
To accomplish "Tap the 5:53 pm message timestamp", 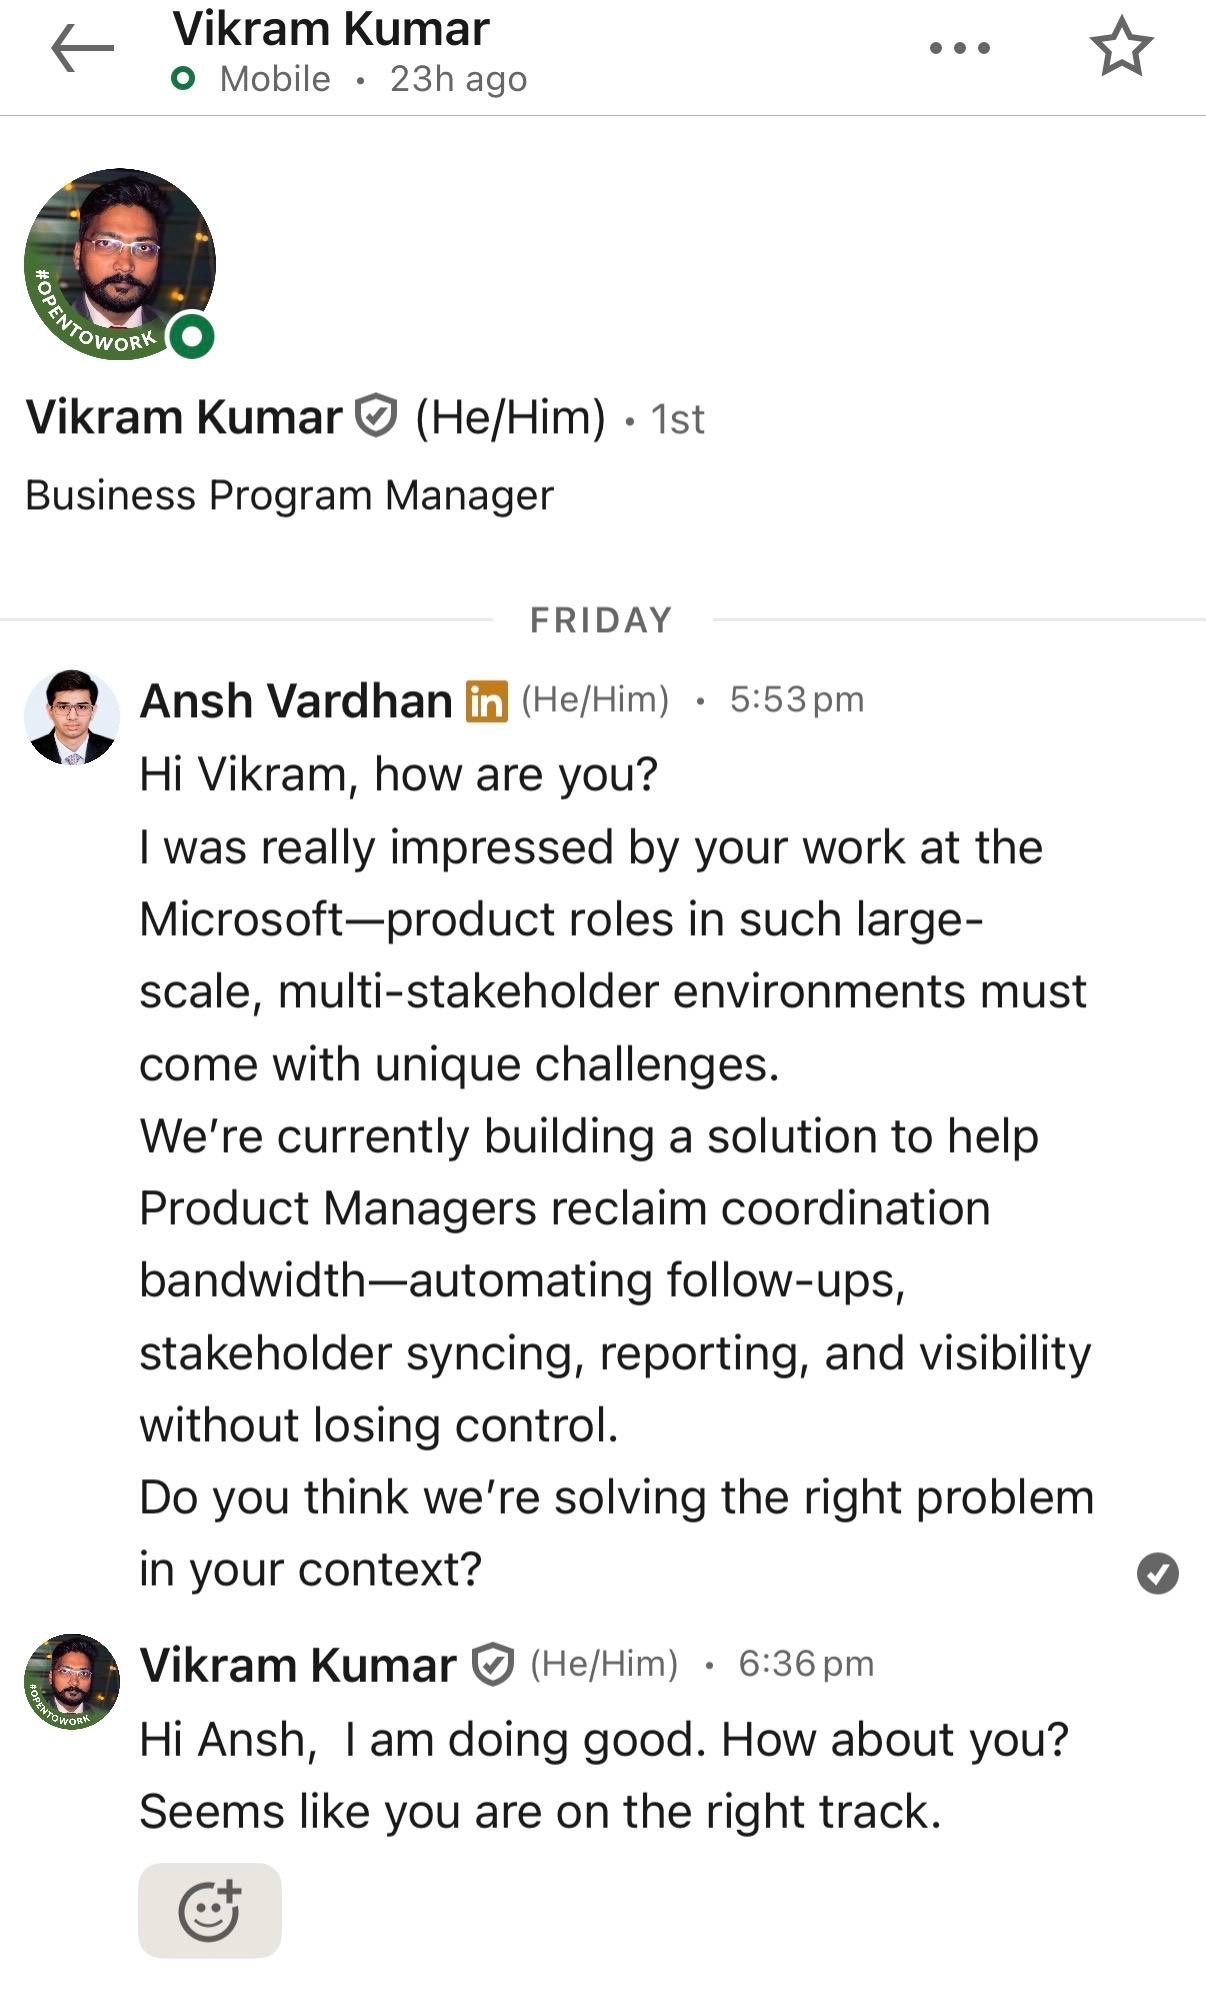I will tap(796, 699).
